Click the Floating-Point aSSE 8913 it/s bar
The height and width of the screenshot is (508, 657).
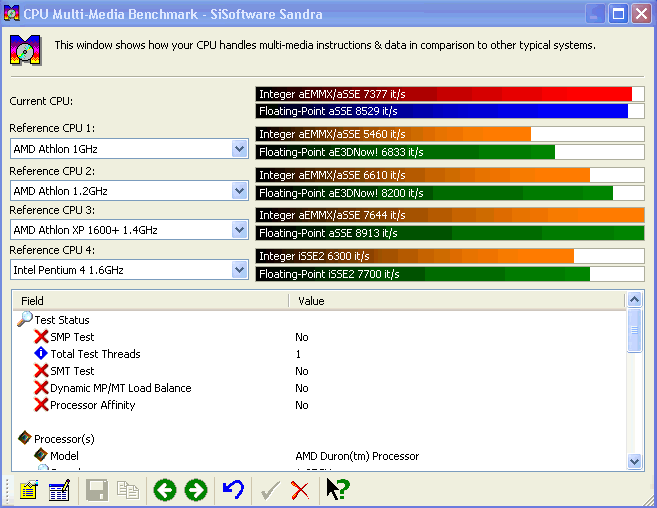tap(450, 233)
